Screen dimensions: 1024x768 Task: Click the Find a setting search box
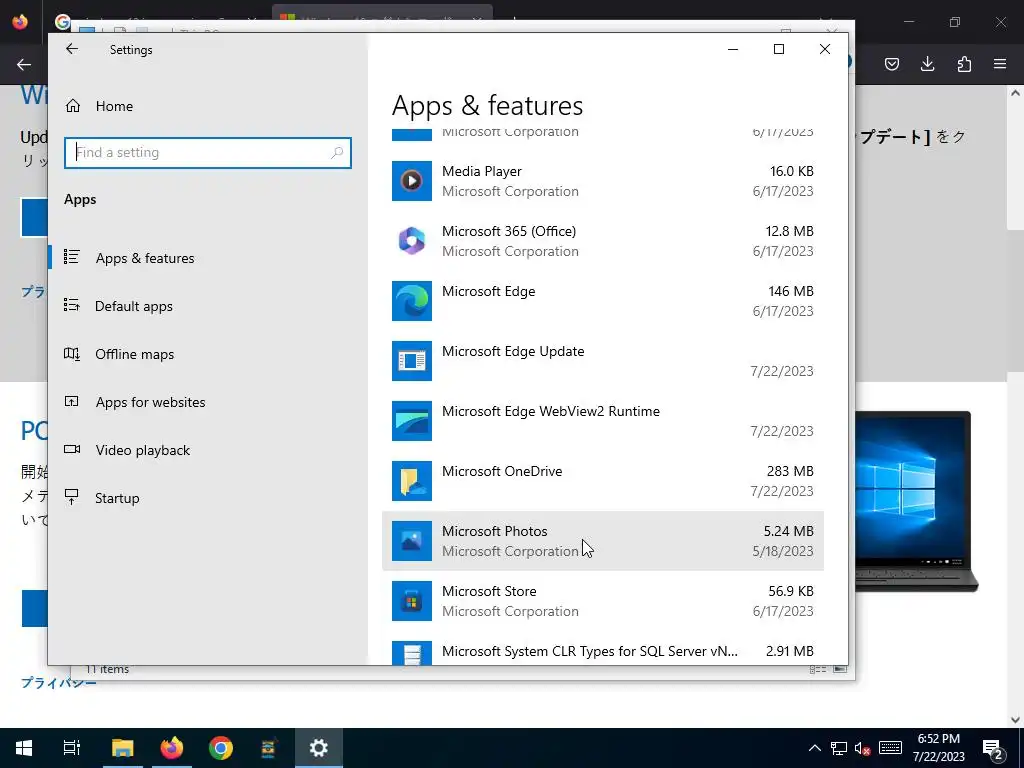(208, 153)
